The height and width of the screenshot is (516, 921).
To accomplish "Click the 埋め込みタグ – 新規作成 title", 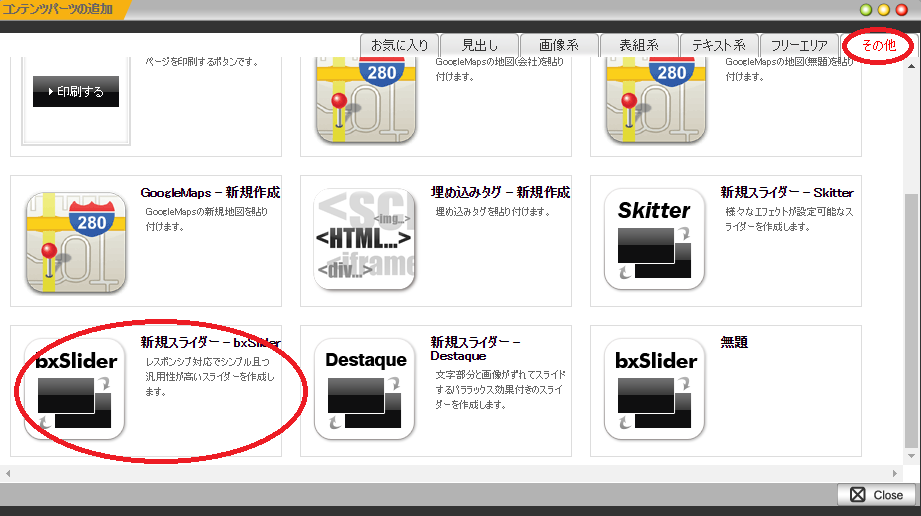I will (500, 192).
